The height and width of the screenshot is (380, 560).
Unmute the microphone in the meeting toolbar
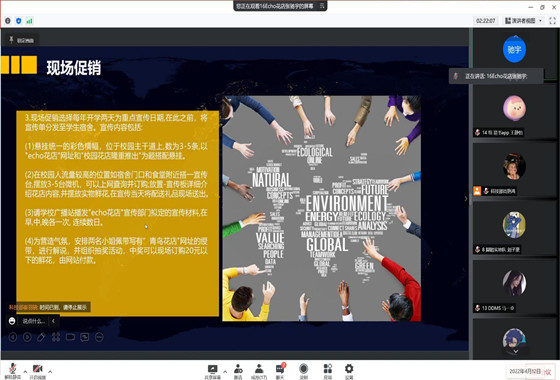tap(13, 370)
